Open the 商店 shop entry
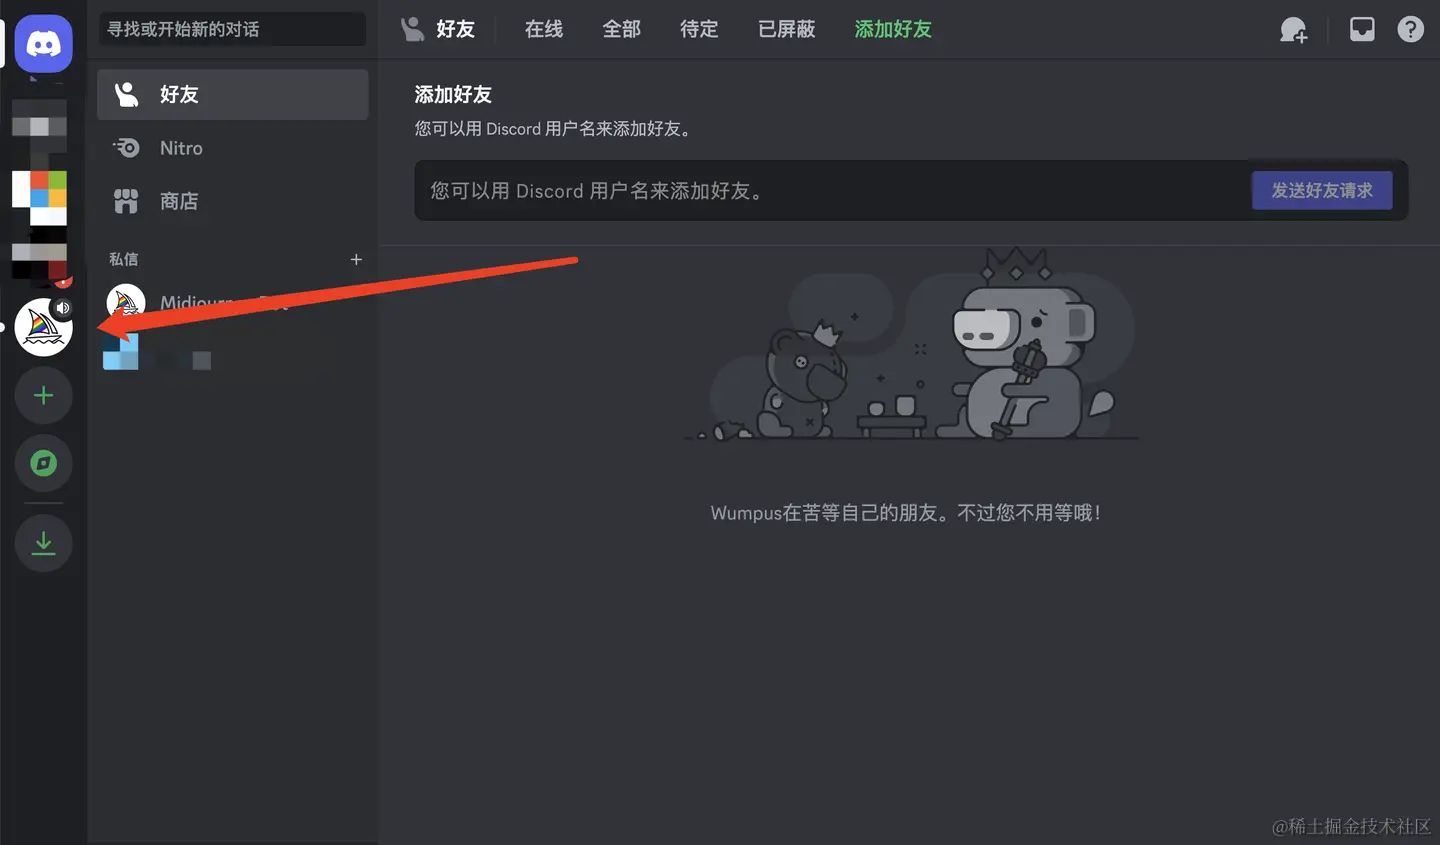The width and height of the screenshot is (1440, 845). pyautogui.click(x=232, y=201)
